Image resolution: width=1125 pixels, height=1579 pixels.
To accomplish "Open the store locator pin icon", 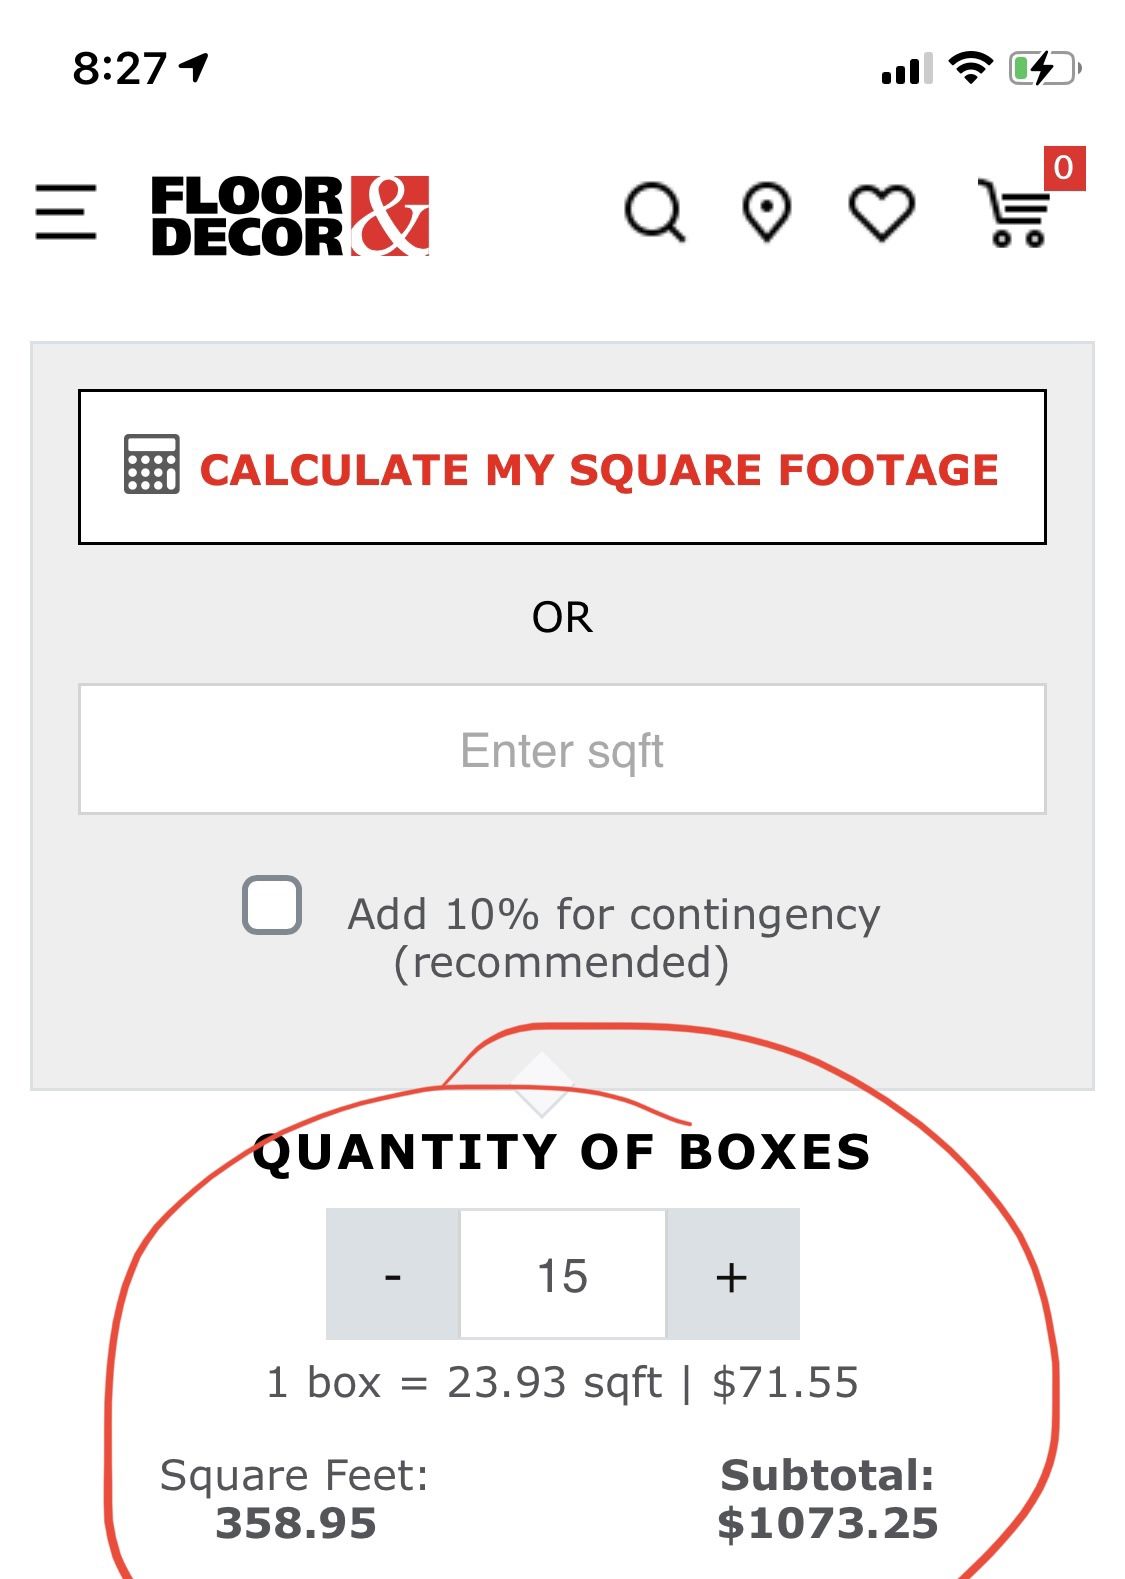I will pos(767,213).
